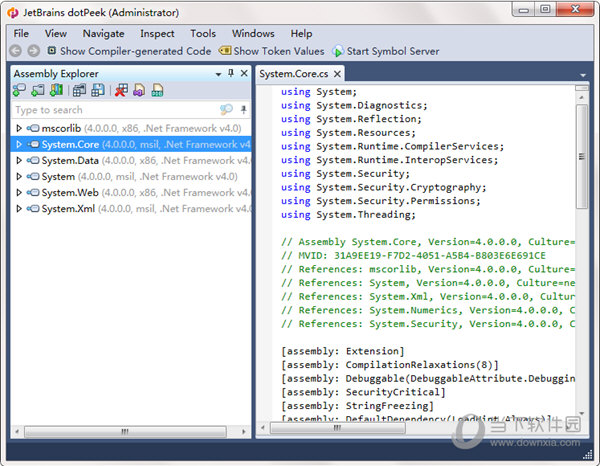Open the Inspect menu

(x=157, y=34)
